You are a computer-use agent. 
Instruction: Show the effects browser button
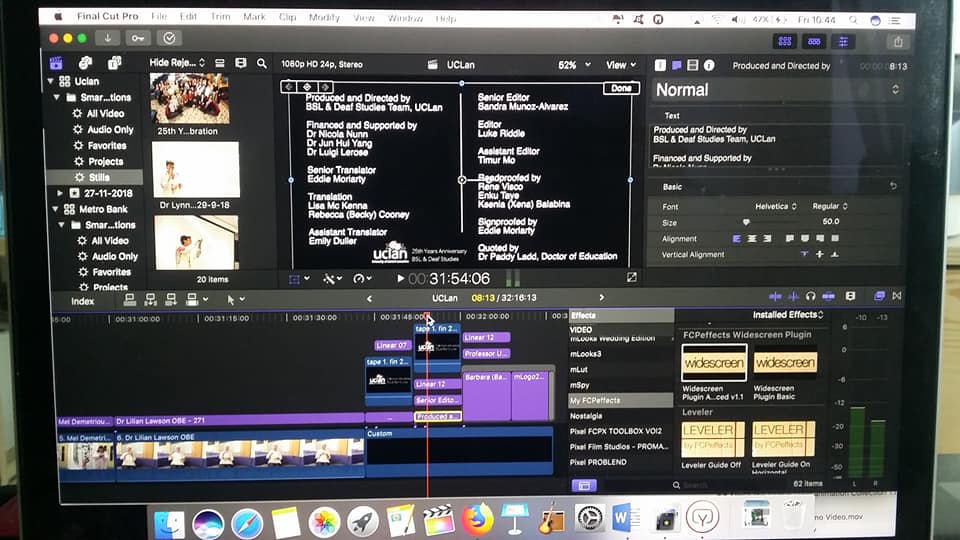pos(880,296)
